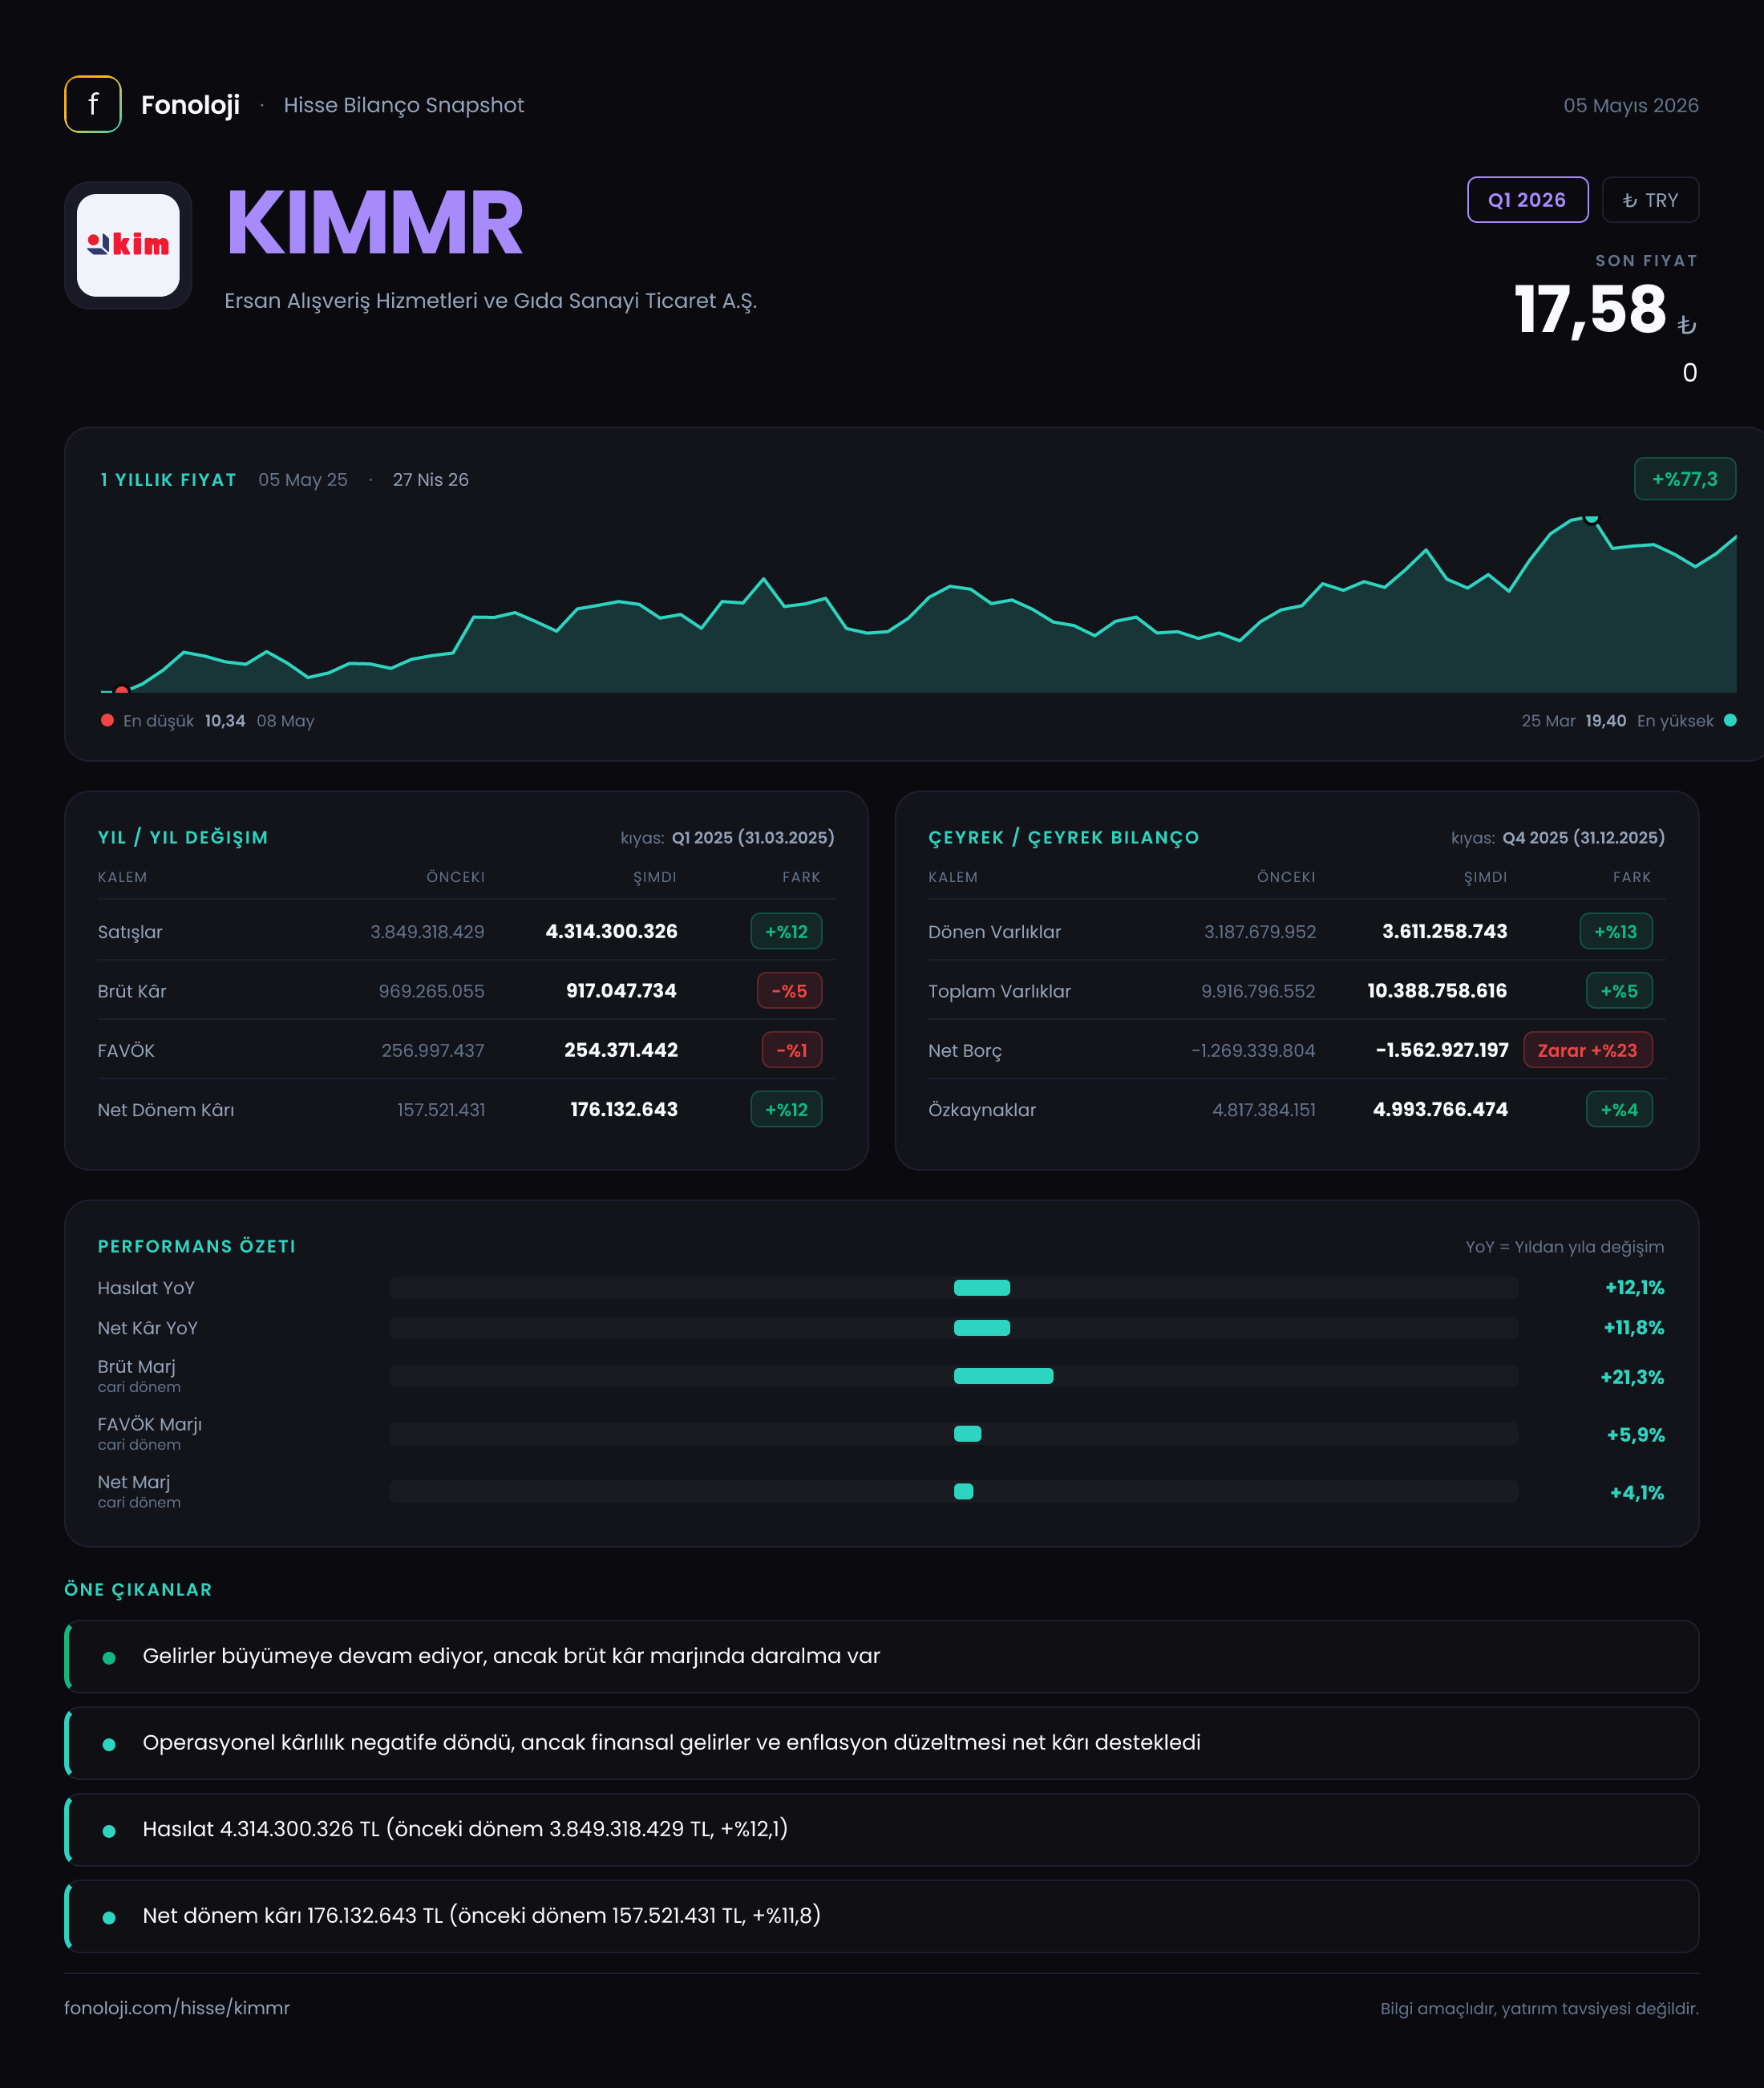The height and width of the screenshot is (2088, 1764).
Task: Click Net Borç value -1.562.927.197
Action: click(x=1441, y=1050)
